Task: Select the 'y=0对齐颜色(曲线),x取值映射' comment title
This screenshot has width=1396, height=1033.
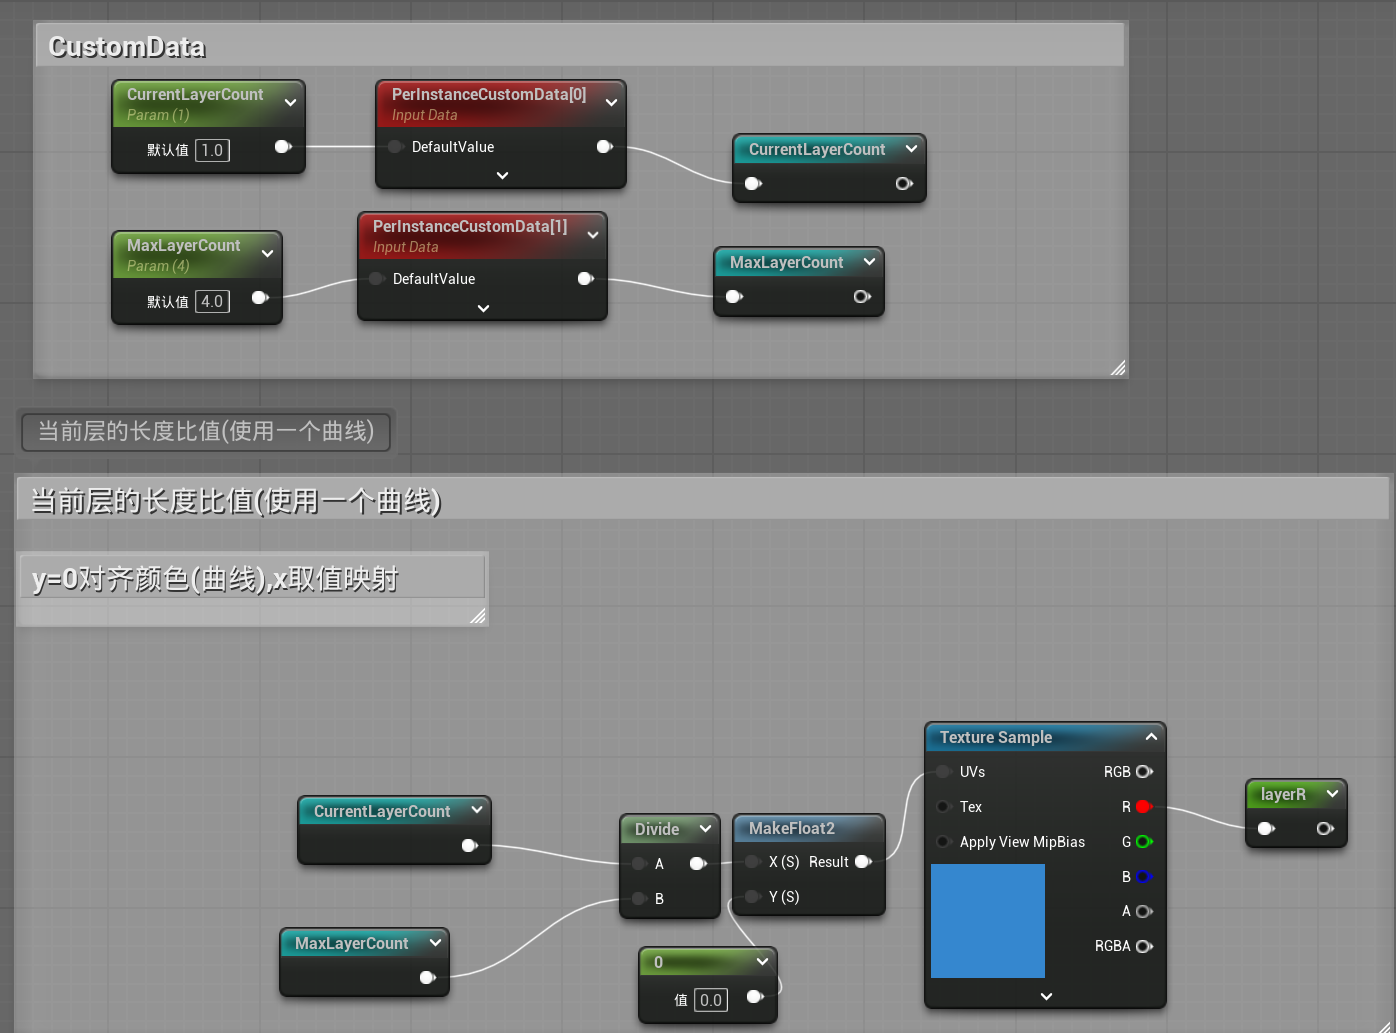Action: click(x=215, y=579)
